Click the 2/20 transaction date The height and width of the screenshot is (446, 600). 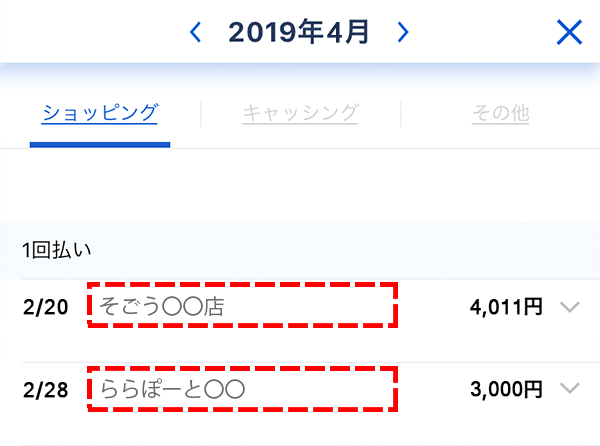click(45, 307)
